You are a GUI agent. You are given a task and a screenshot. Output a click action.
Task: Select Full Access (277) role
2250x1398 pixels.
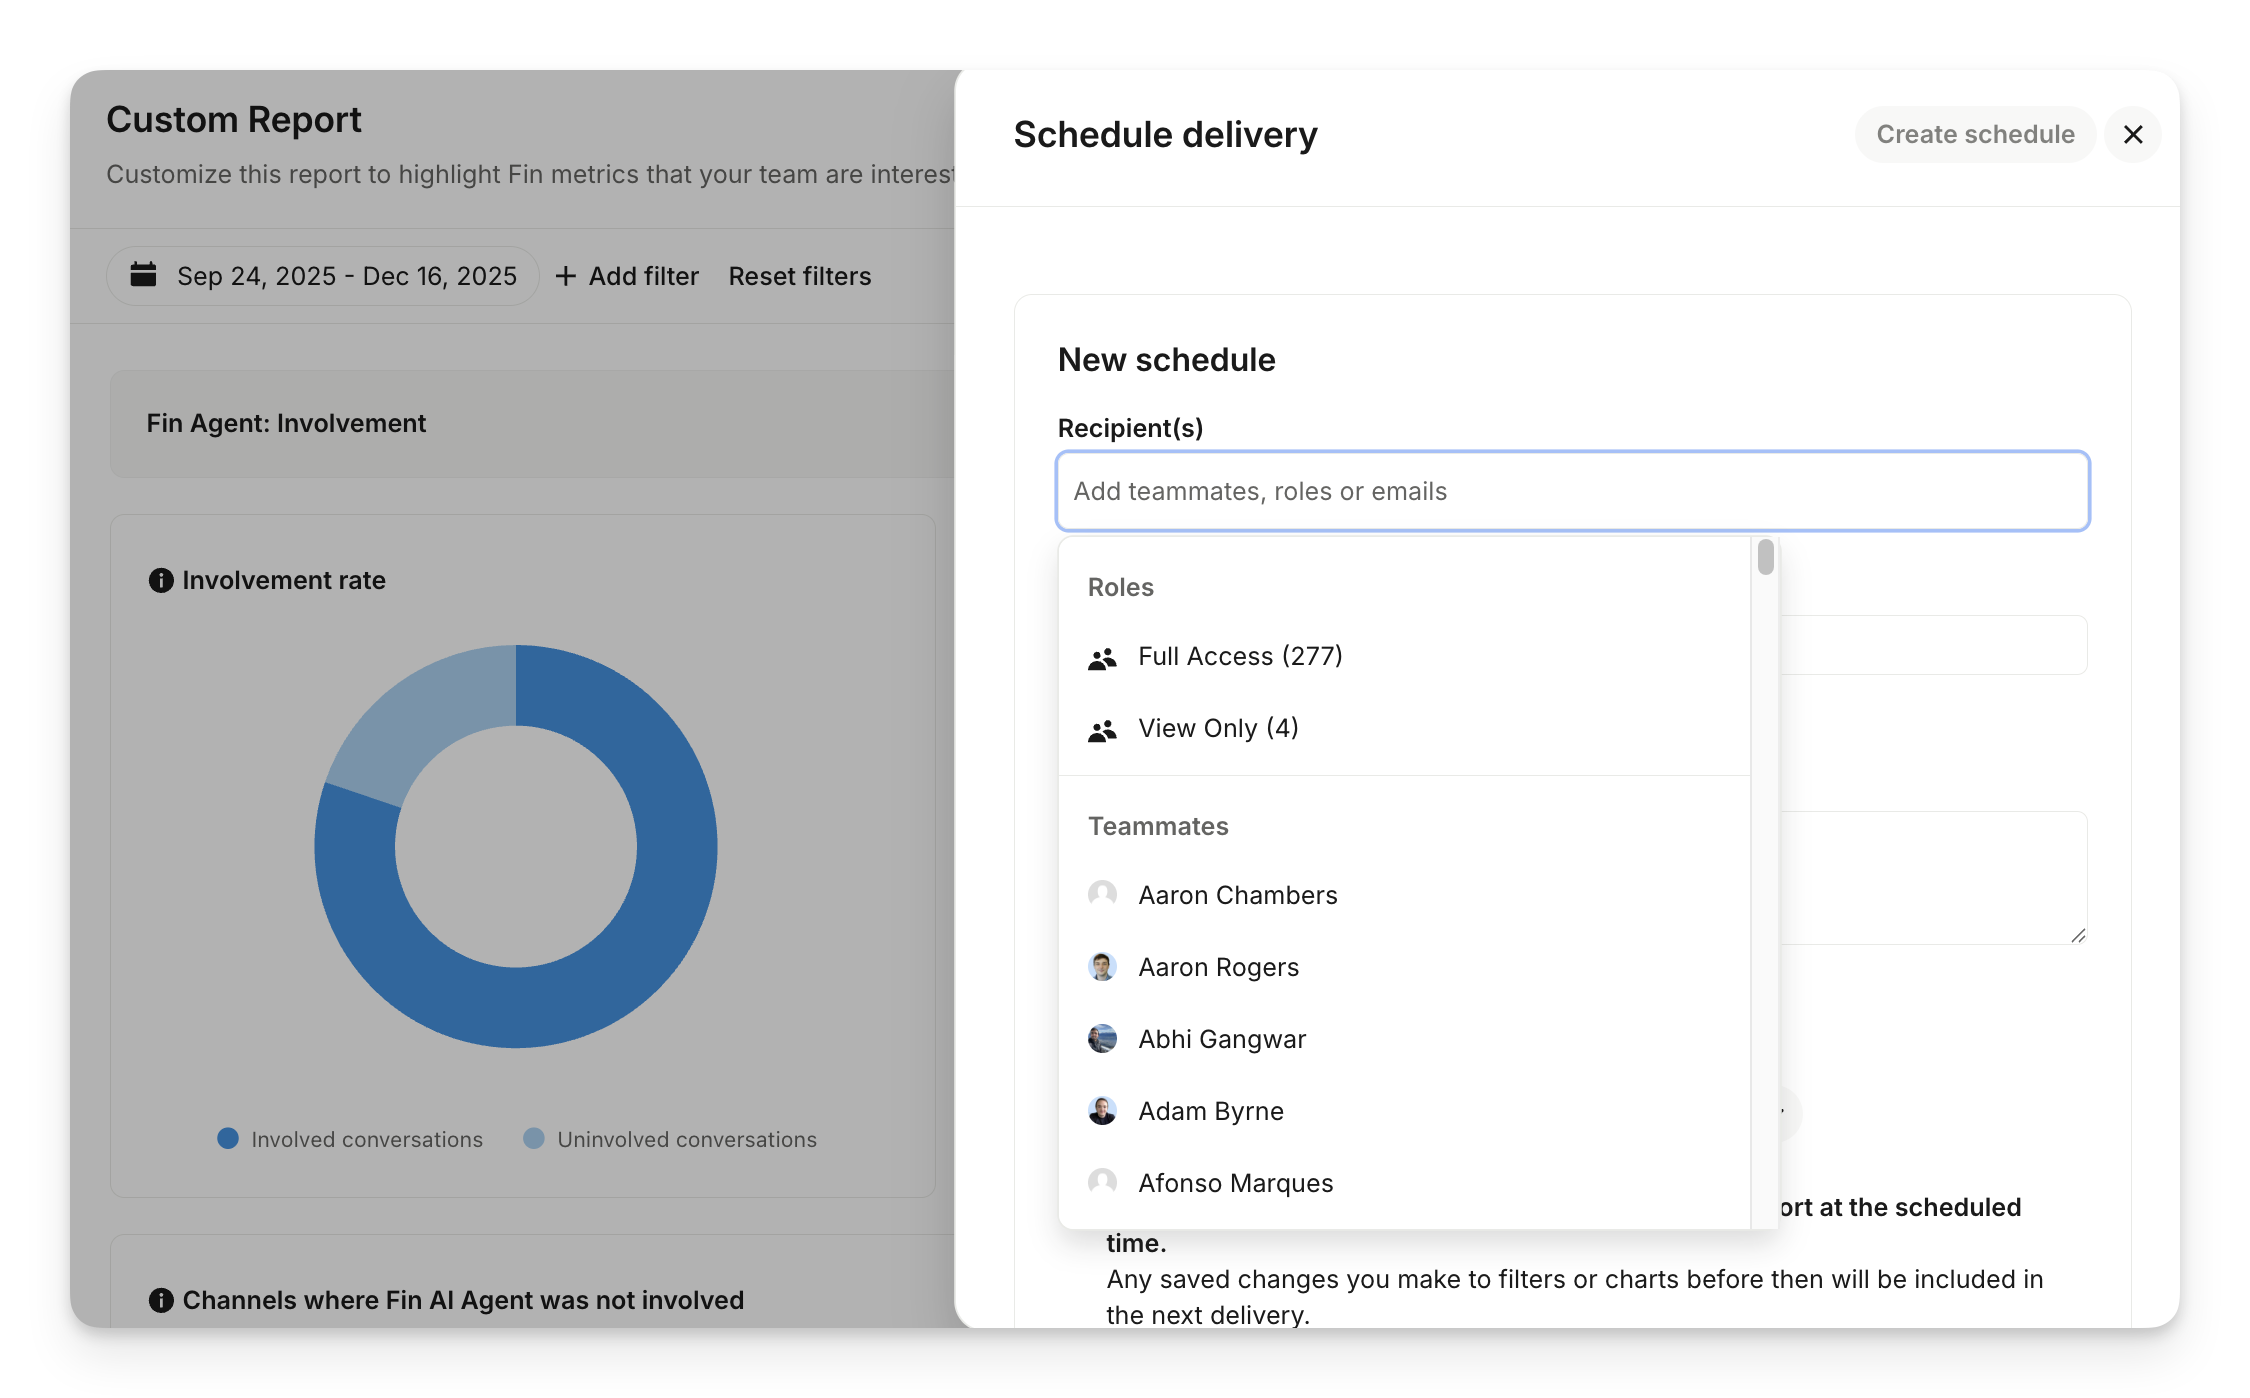click(1240, 657)
